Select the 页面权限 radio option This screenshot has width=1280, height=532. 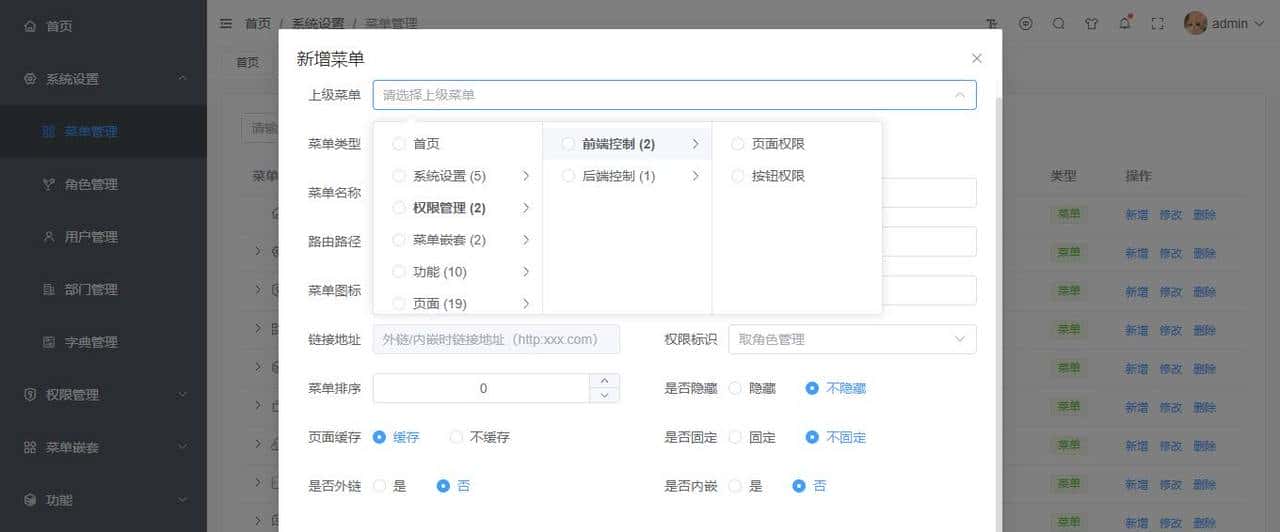click(738, 144)
